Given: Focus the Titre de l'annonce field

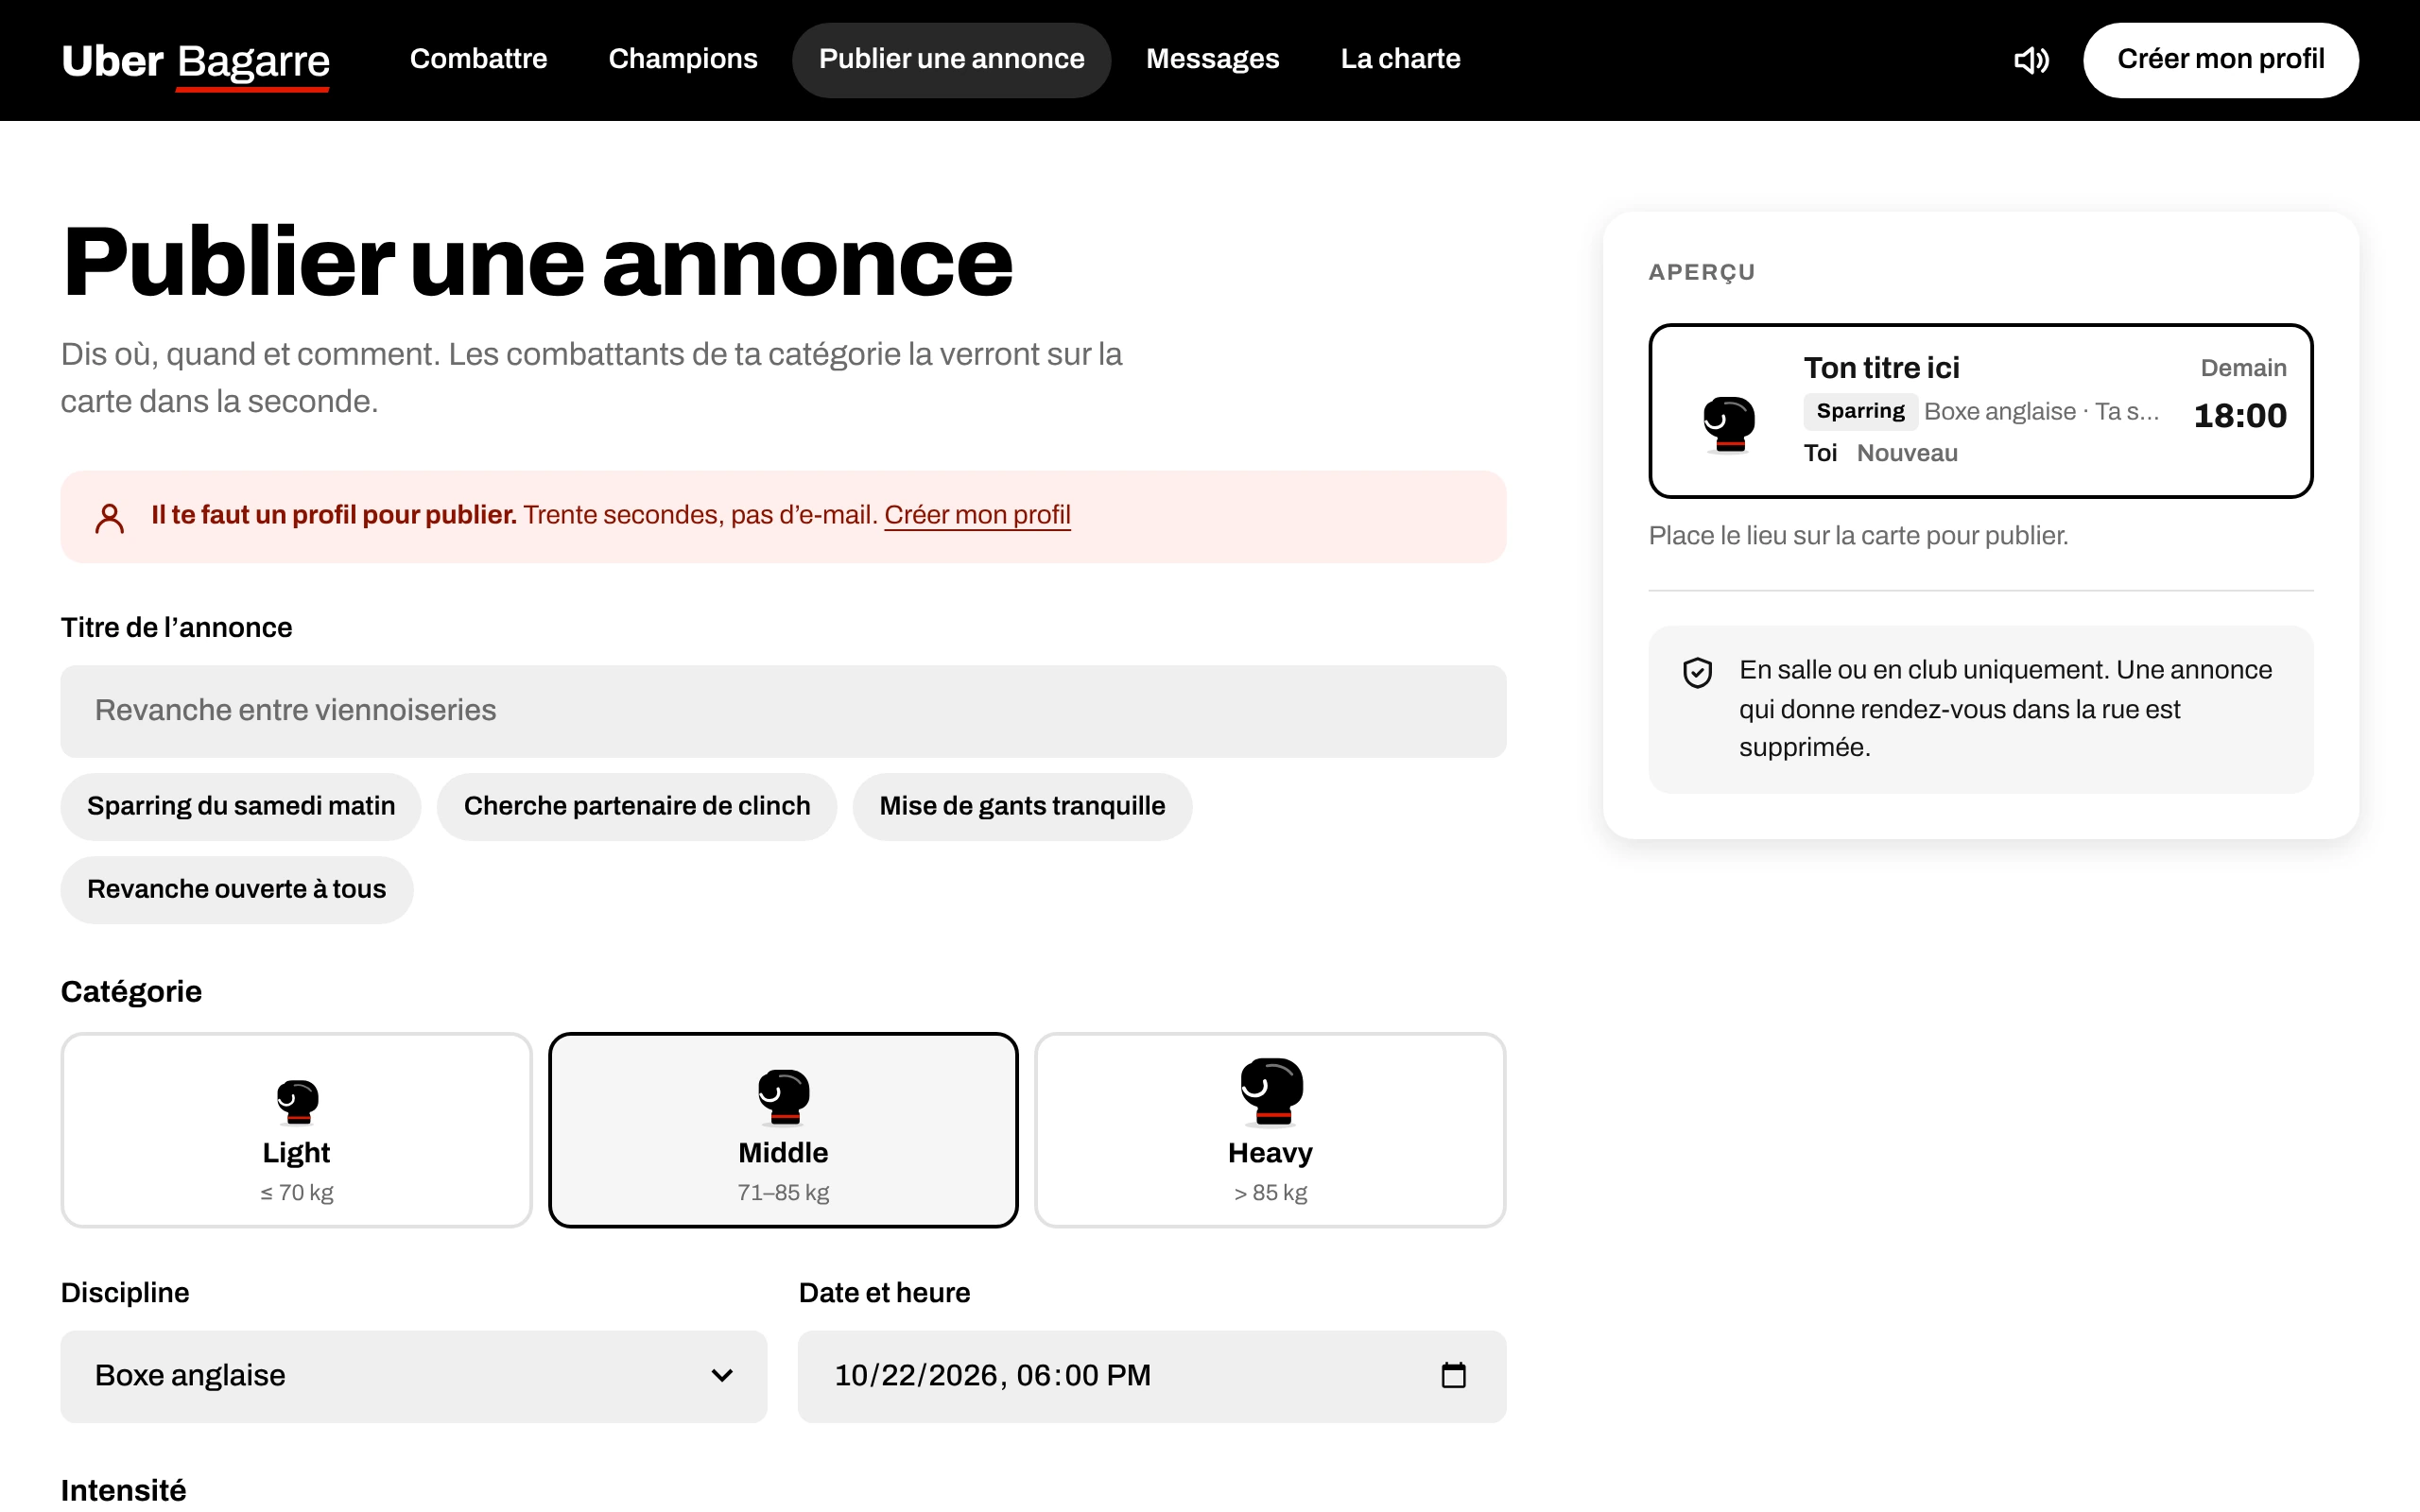Looking at the screenshot, I should pos(783,711).
